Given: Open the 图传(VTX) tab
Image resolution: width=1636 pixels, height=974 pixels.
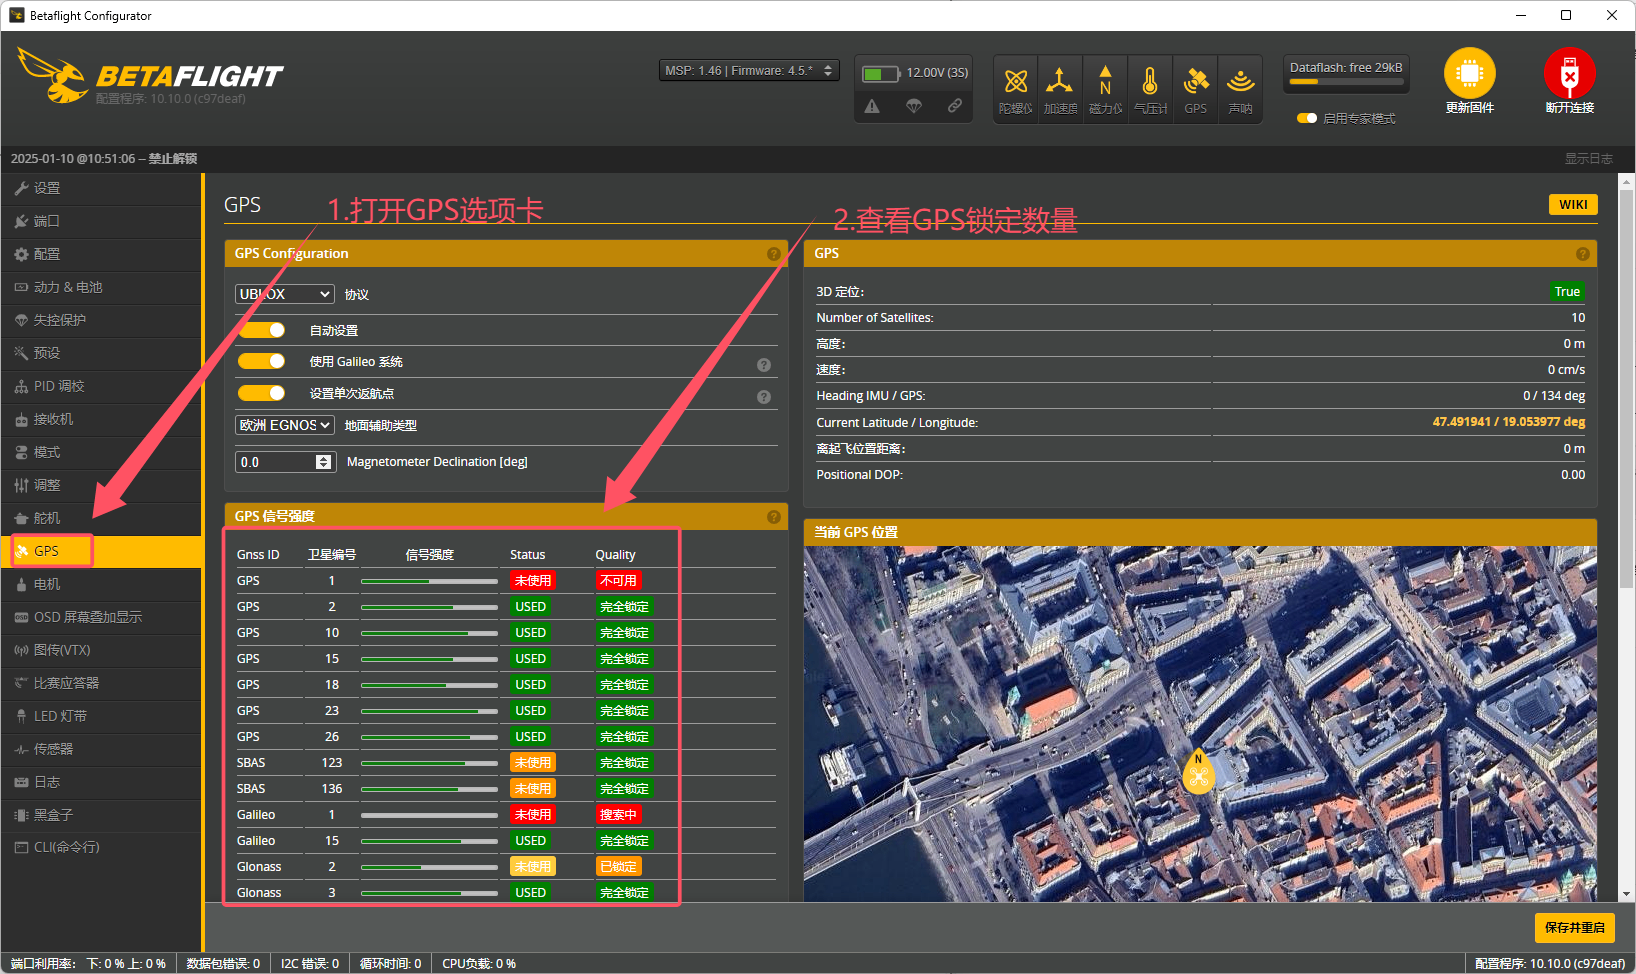Looking at the screenshot, I should click(101, 650).
